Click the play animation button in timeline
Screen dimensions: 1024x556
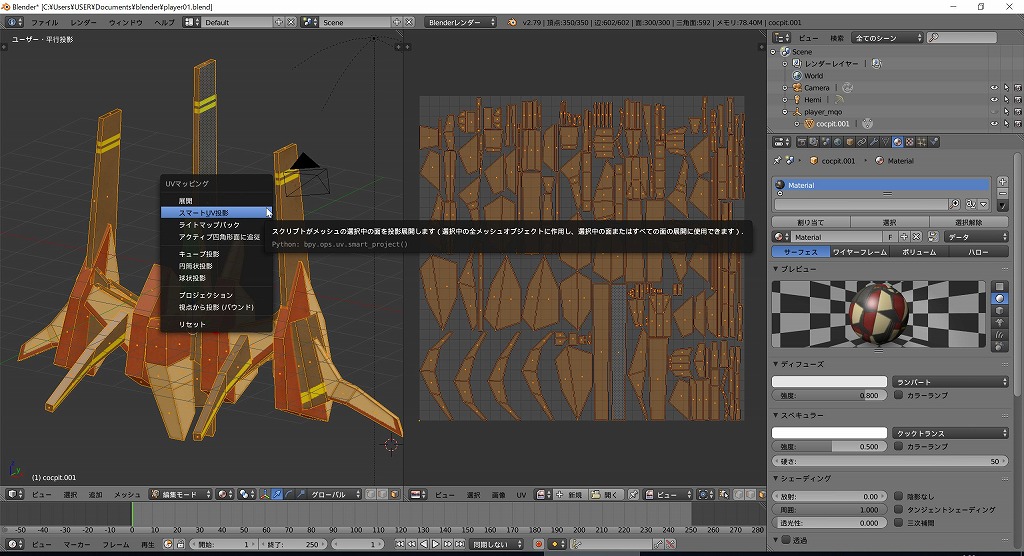[x=435, y=544]
